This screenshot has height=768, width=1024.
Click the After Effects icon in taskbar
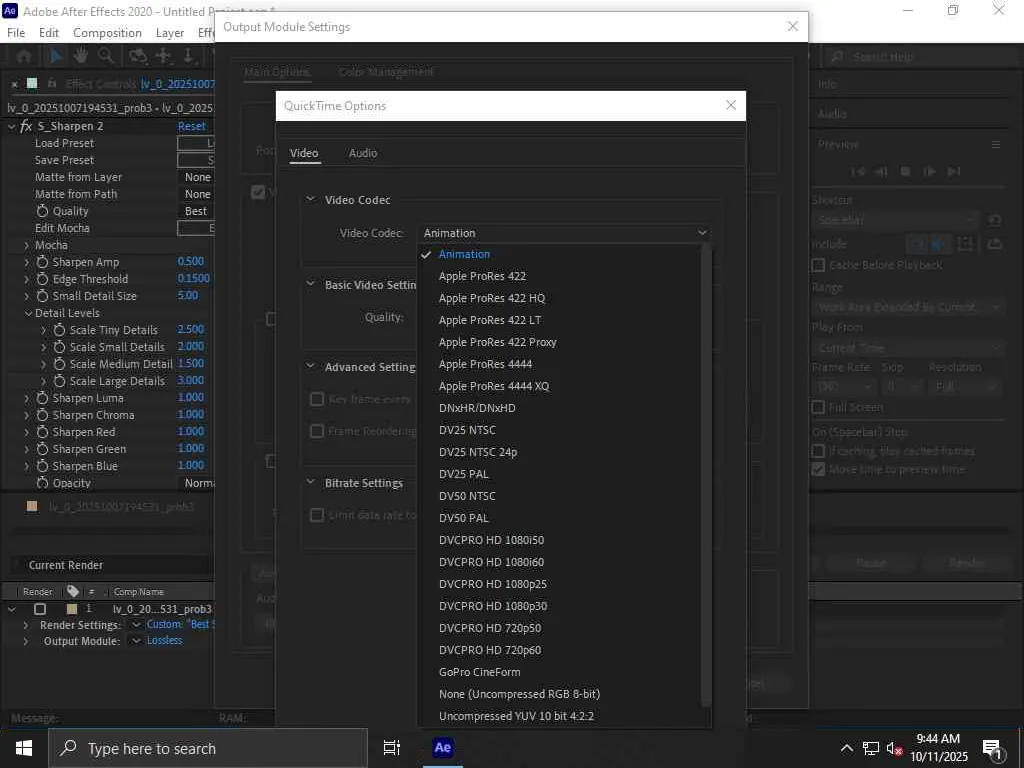[x=443, y=748]
